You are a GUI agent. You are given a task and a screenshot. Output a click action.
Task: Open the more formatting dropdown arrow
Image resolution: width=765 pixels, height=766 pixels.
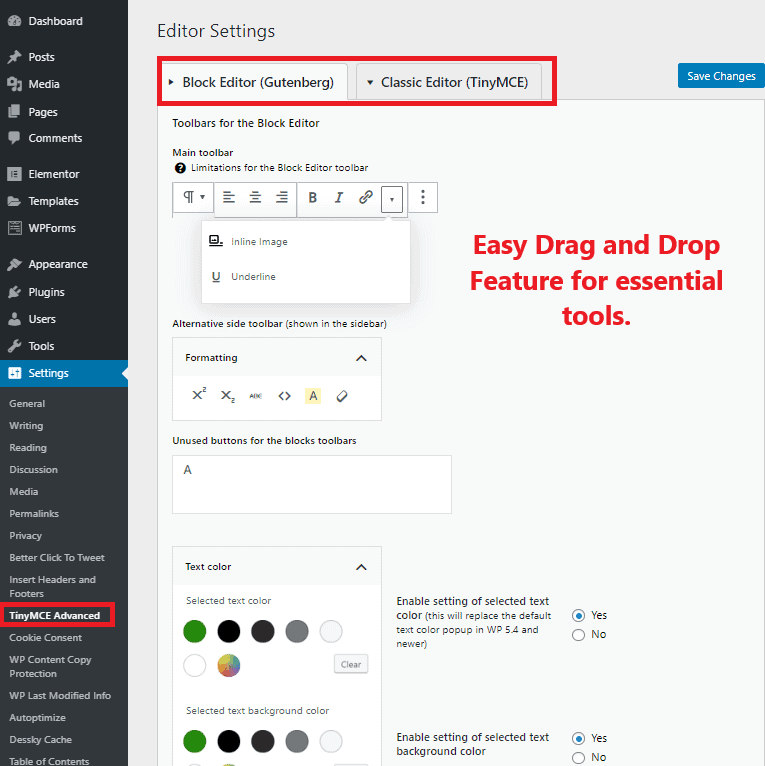coord(392,199)
